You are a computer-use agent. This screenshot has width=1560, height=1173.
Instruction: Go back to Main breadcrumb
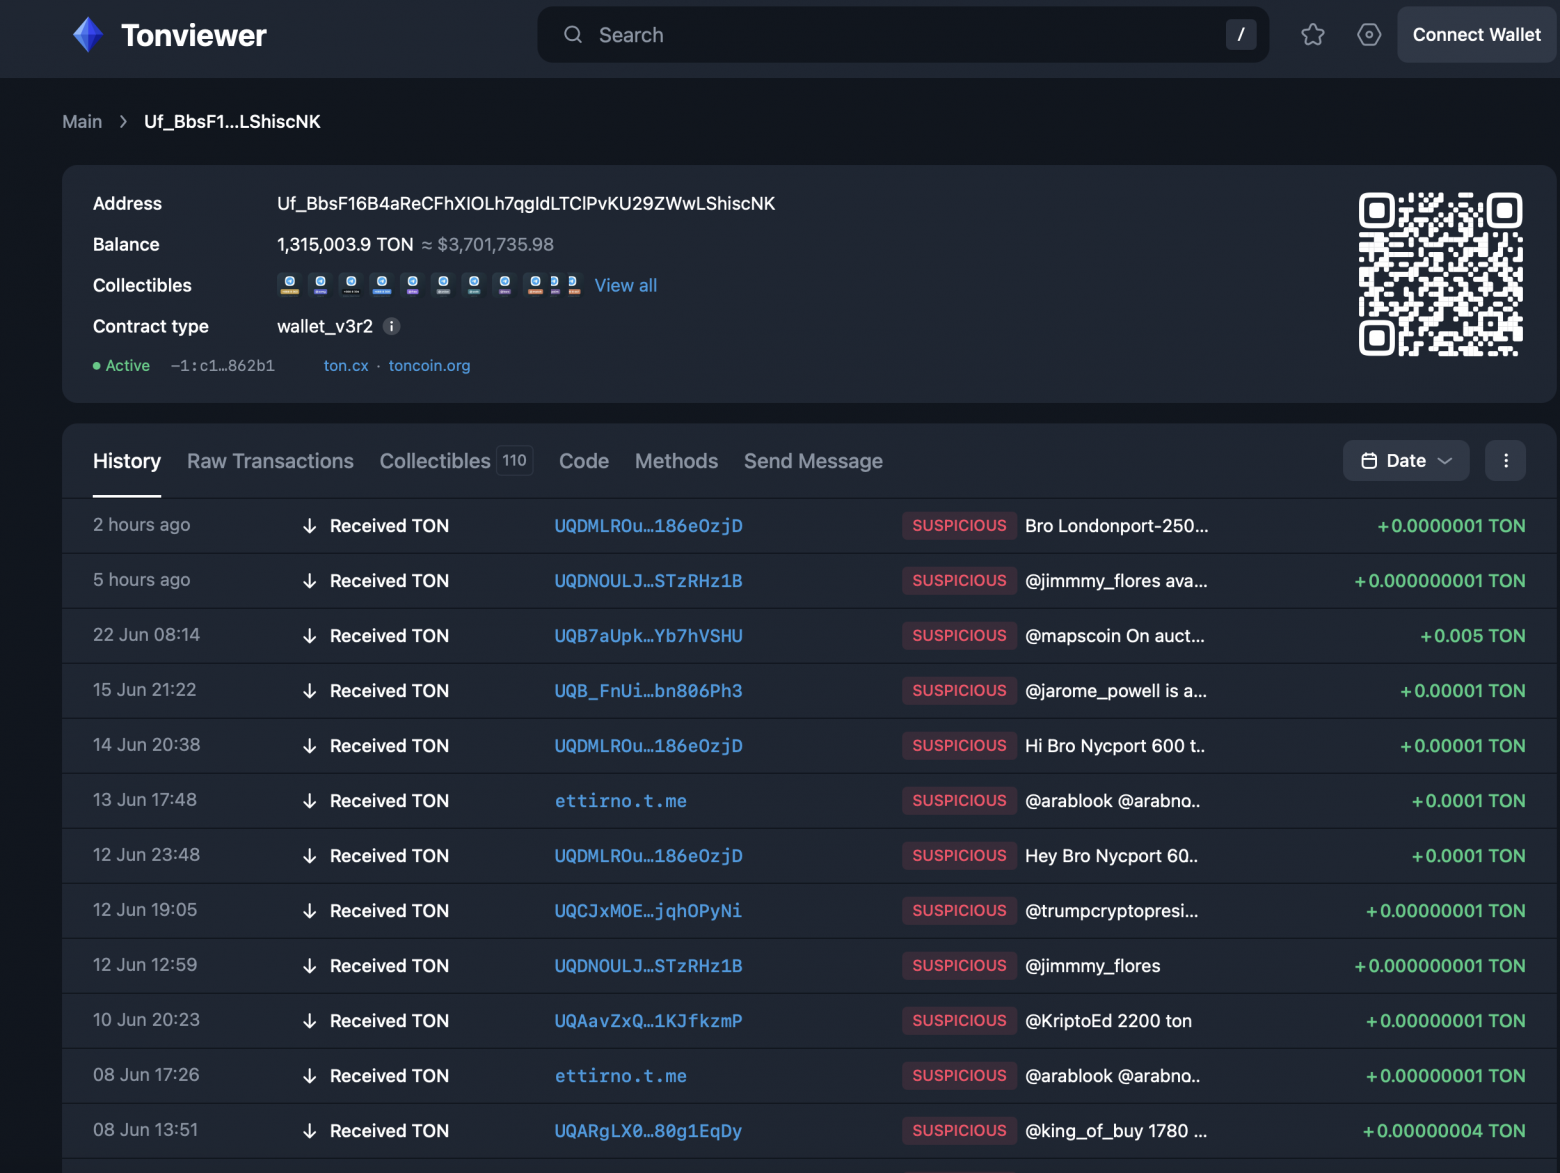click(x=82, y=121)
